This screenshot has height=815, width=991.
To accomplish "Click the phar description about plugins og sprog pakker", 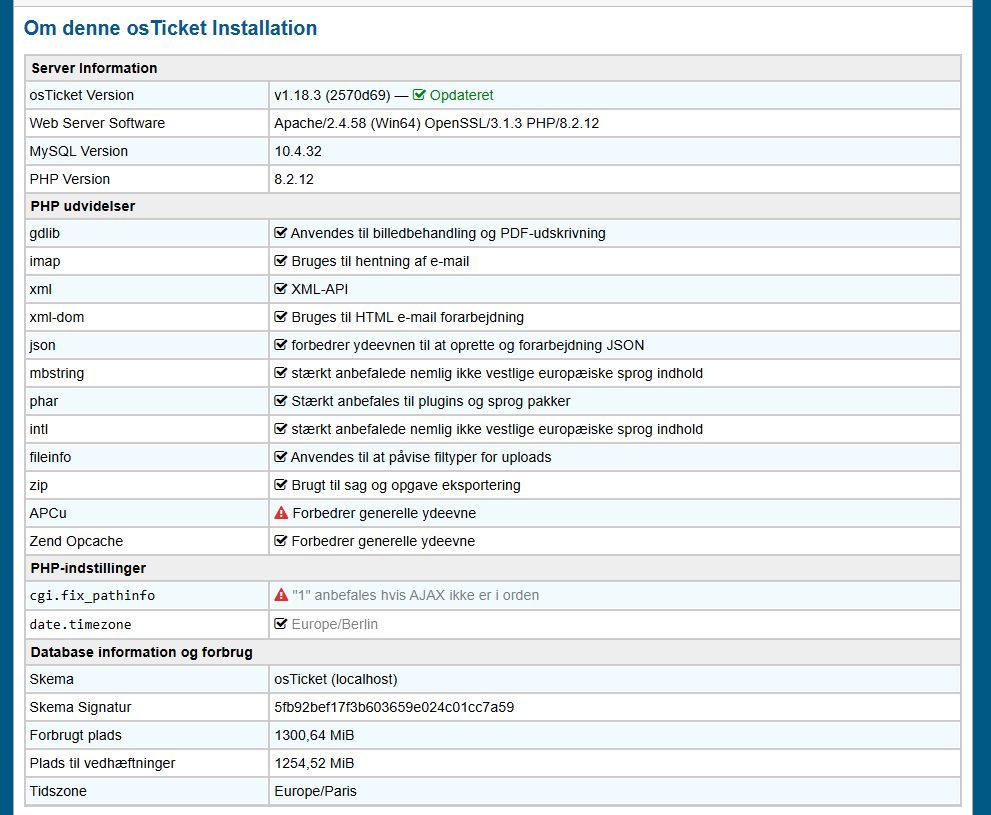I will coord(431,401).
